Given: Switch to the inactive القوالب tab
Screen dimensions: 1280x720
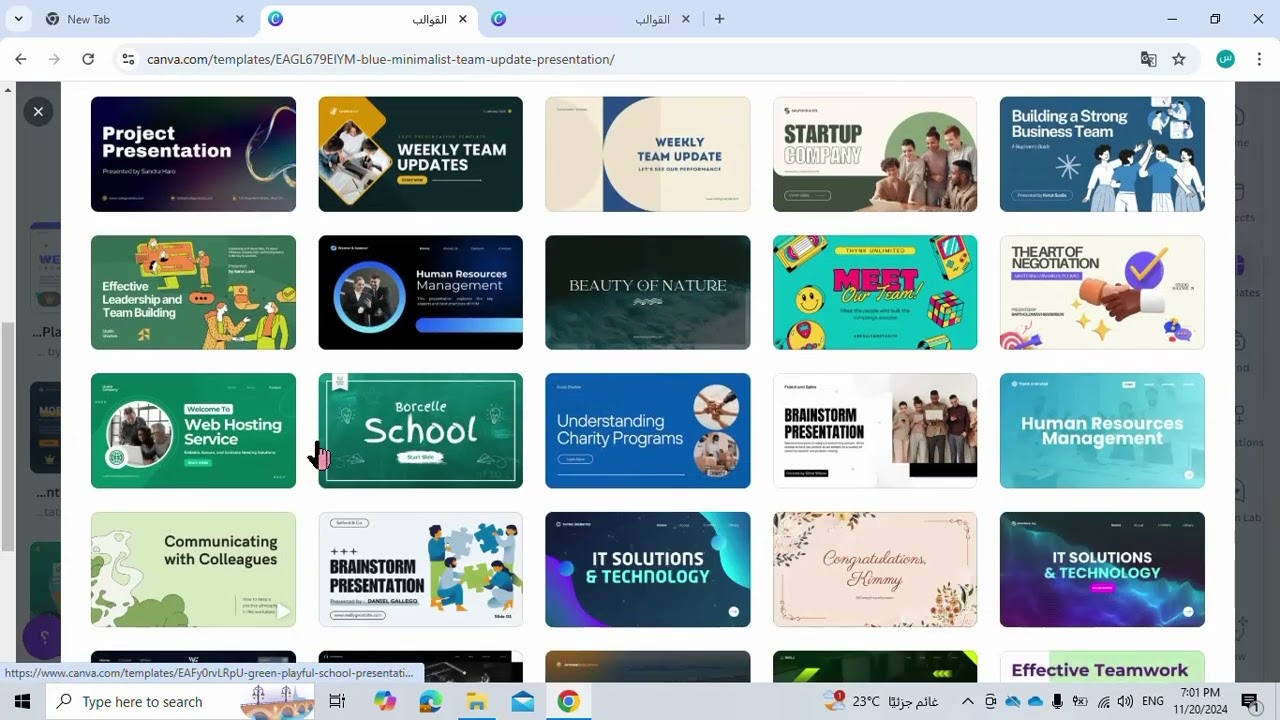Looking at the screenshot, I should tap(592, 19).
